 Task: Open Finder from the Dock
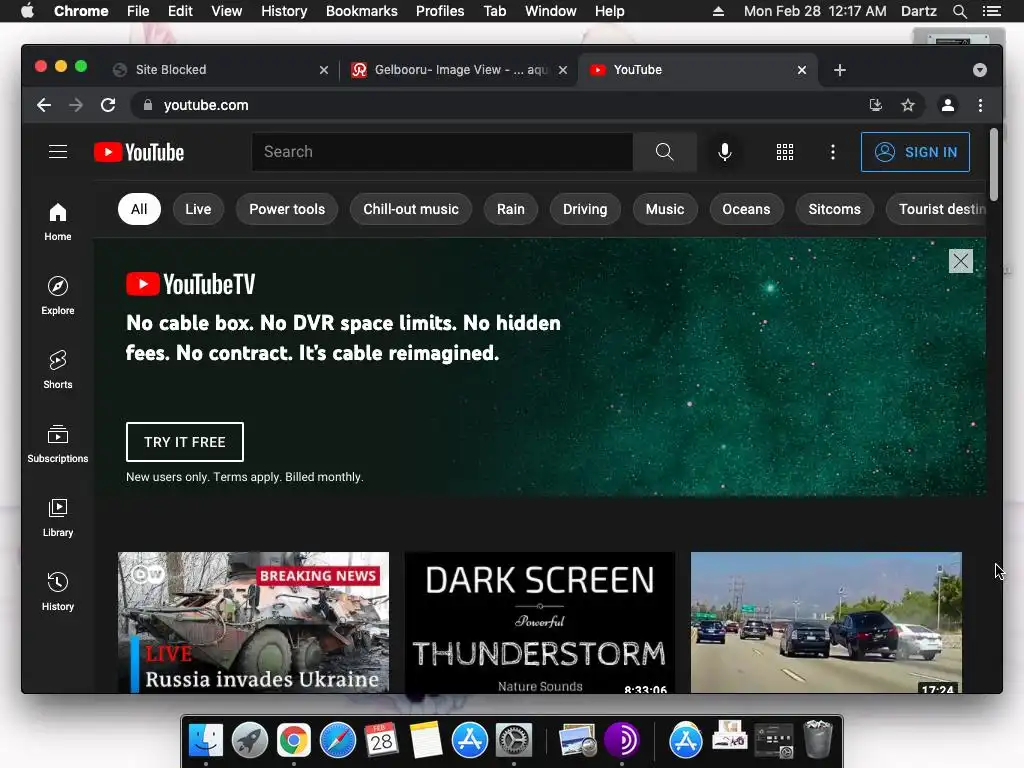tap(206, 740)
